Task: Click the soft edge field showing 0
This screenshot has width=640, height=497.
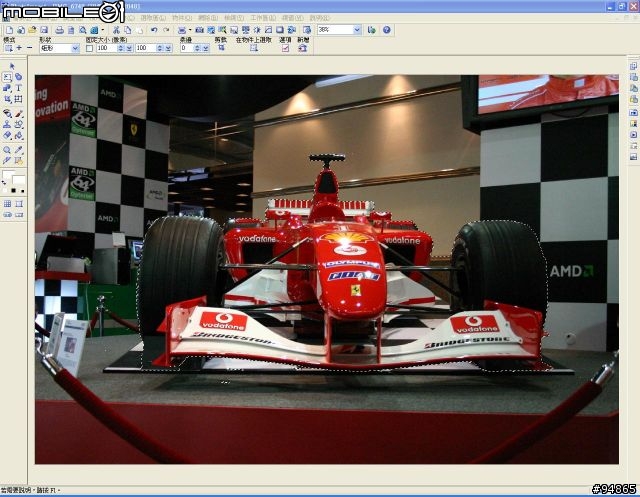Action: [187, 48]
